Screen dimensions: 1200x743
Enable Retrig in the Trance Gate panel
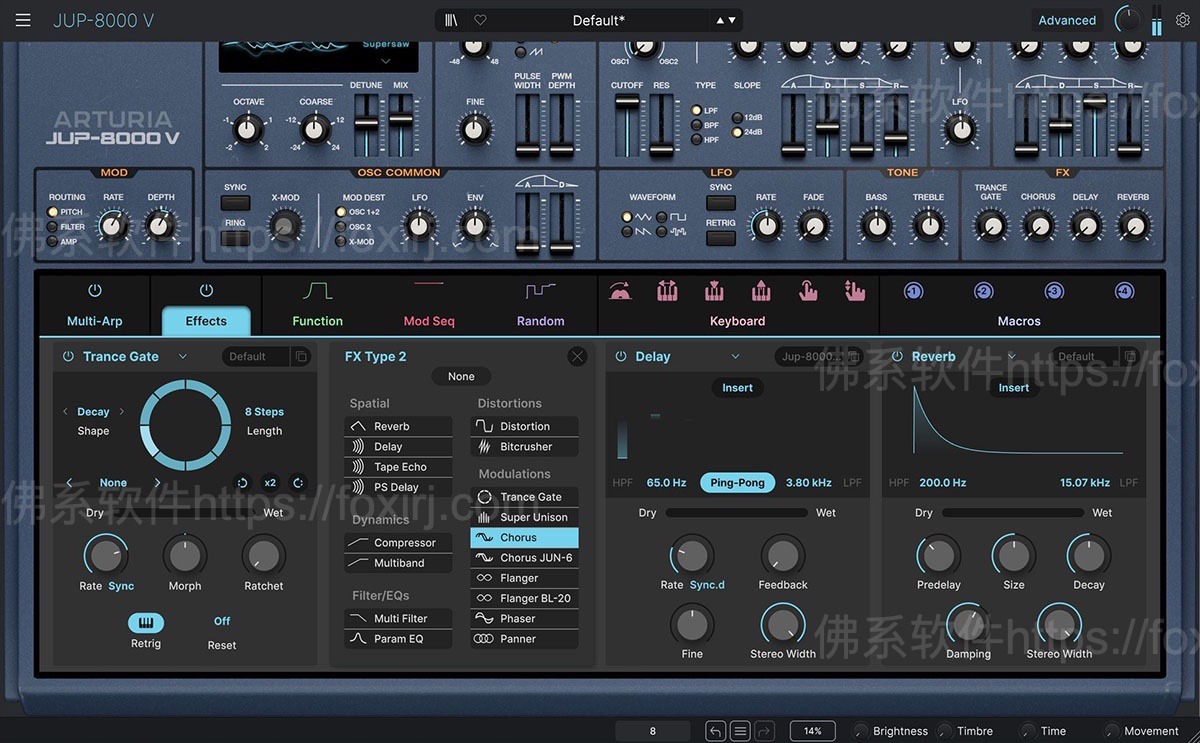point(145,622)
